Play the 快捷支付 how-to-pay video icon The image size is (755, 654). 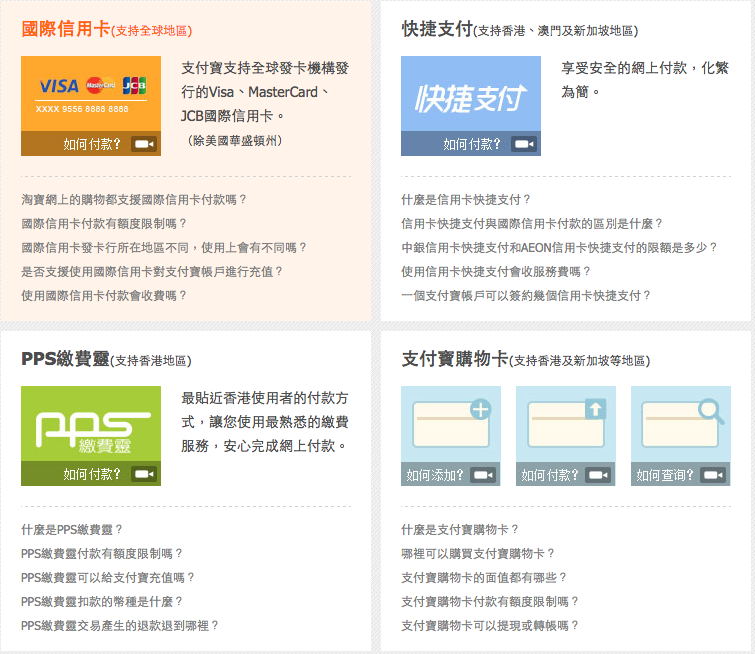524,144
